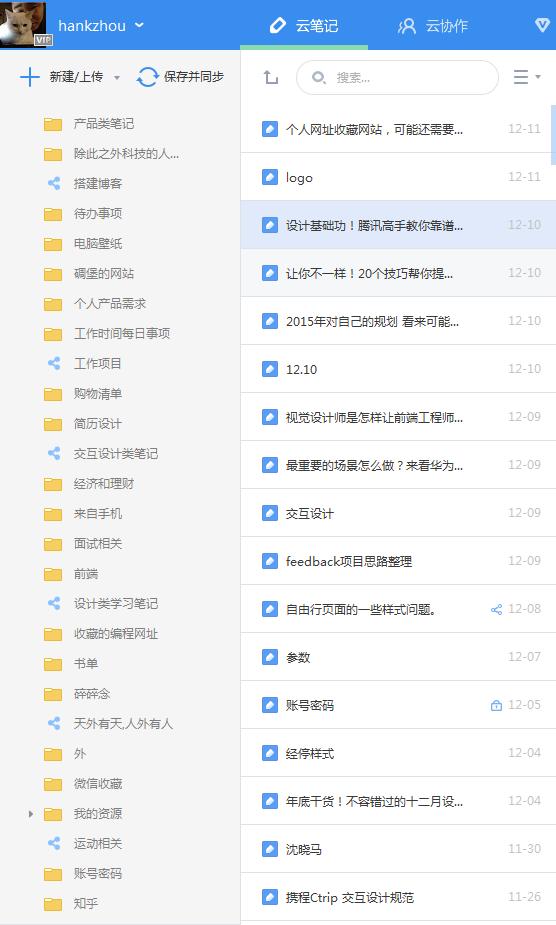This screenshot has height=925, width=556.
Task: Open the 账号密码 folder in sidebar
Action: tap(97, 874)
